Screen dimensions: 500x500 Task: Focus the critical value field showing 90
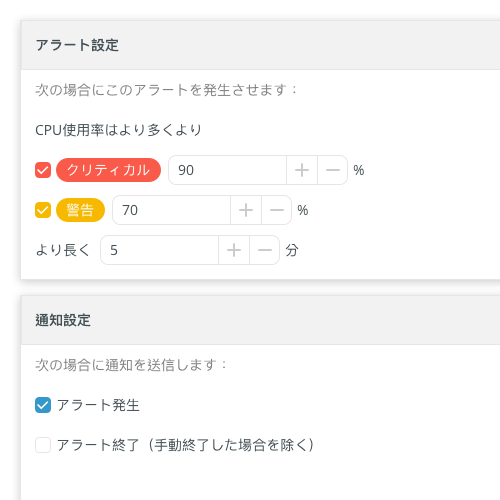coord(227,170)
